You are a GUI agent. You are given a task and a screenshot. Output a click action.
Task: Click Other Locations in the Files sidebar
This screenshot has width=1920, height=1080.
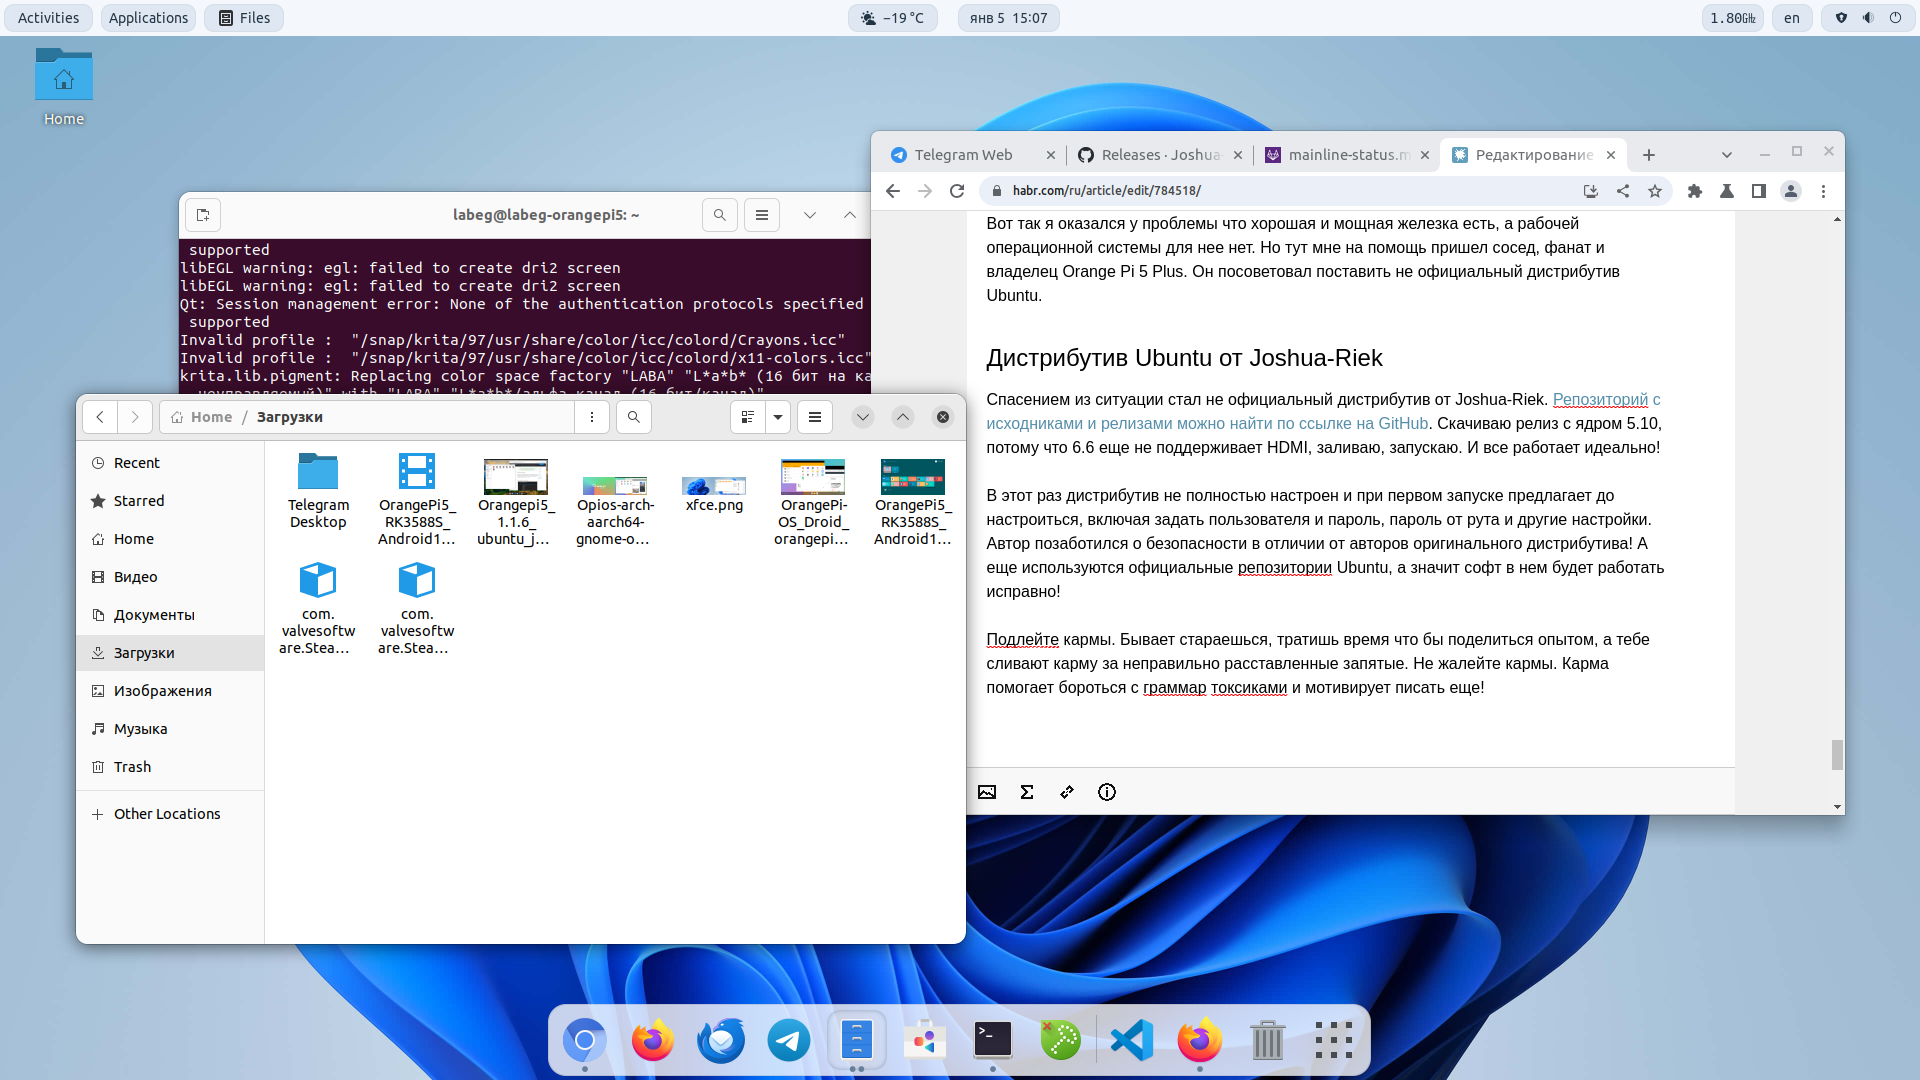pyautogui.click(x=167, y=813)
